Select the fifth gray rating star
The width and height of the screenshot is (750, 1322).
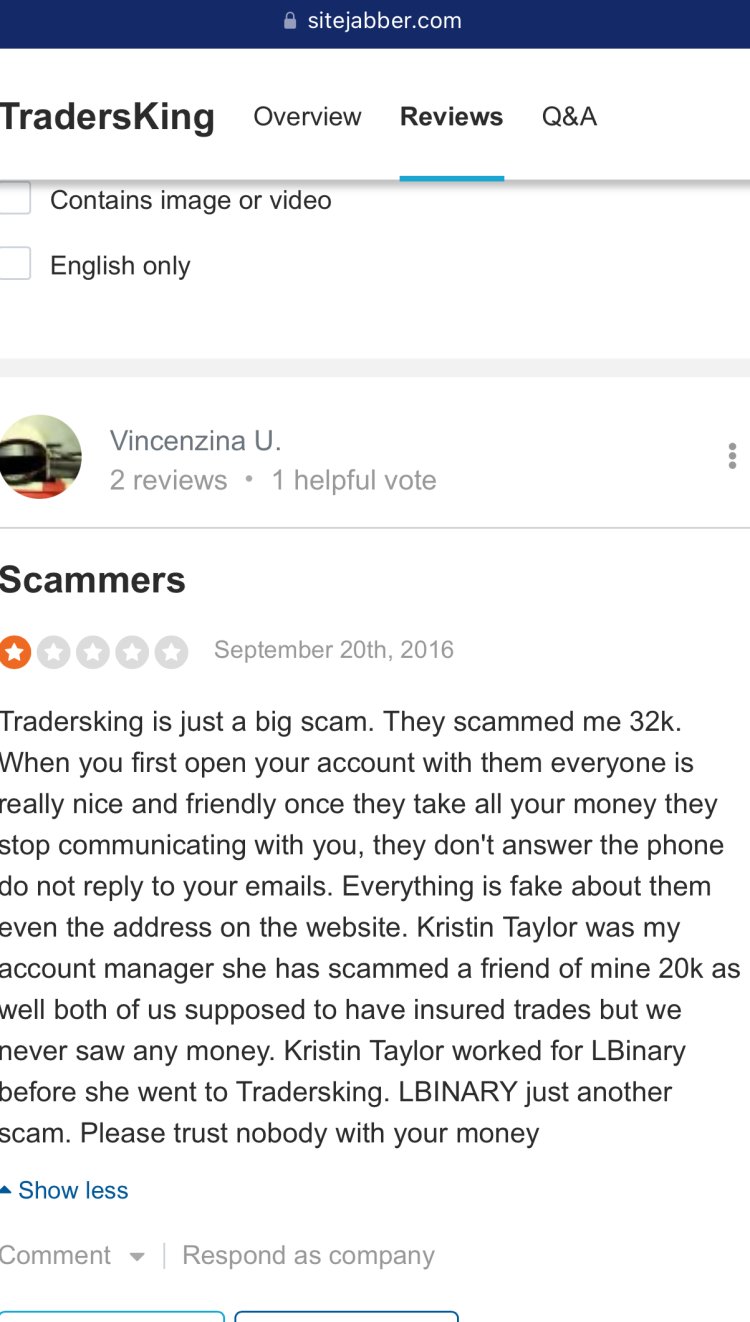172,652
